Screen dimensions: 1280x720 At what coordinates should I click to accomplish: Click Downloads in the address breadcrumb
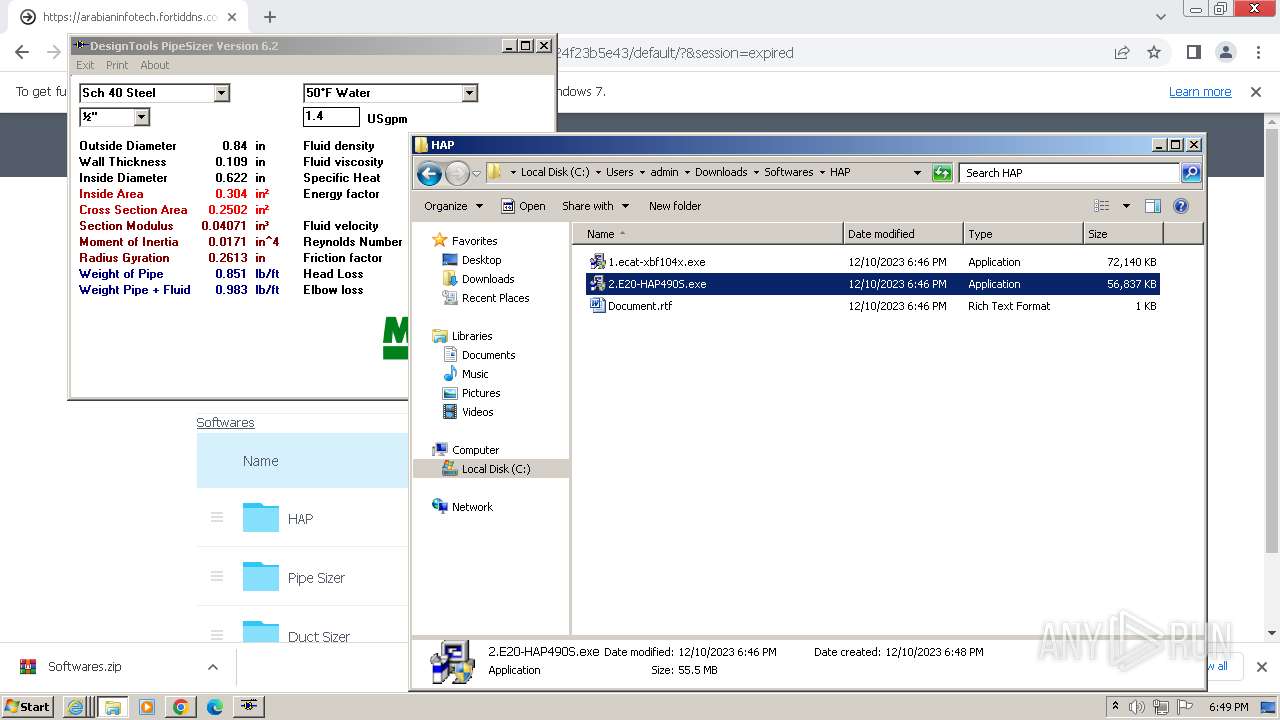pyautogui.click(x=721, y=172)
